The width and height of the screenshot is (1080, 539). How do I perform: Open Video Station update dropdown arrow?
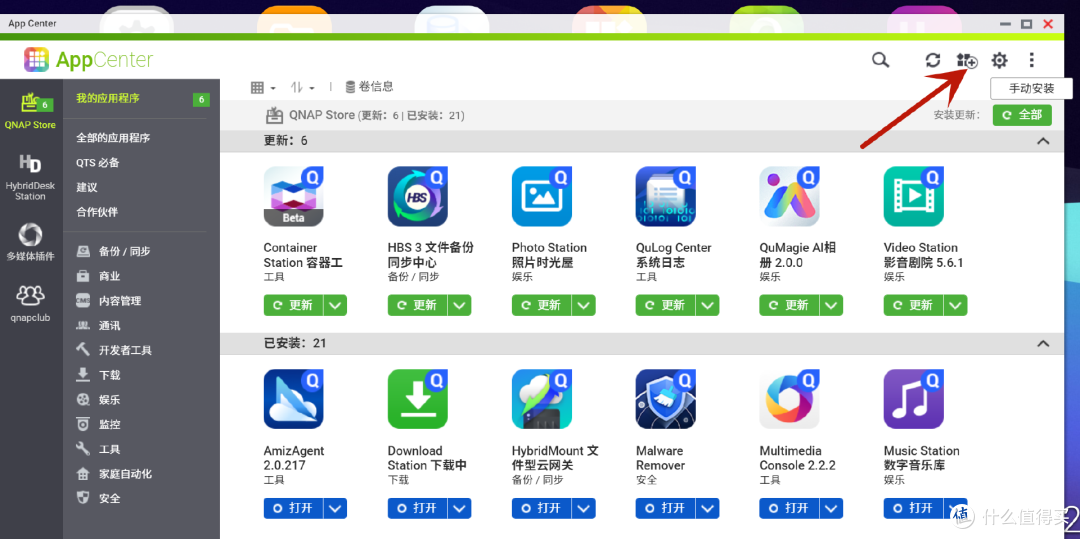955,305
